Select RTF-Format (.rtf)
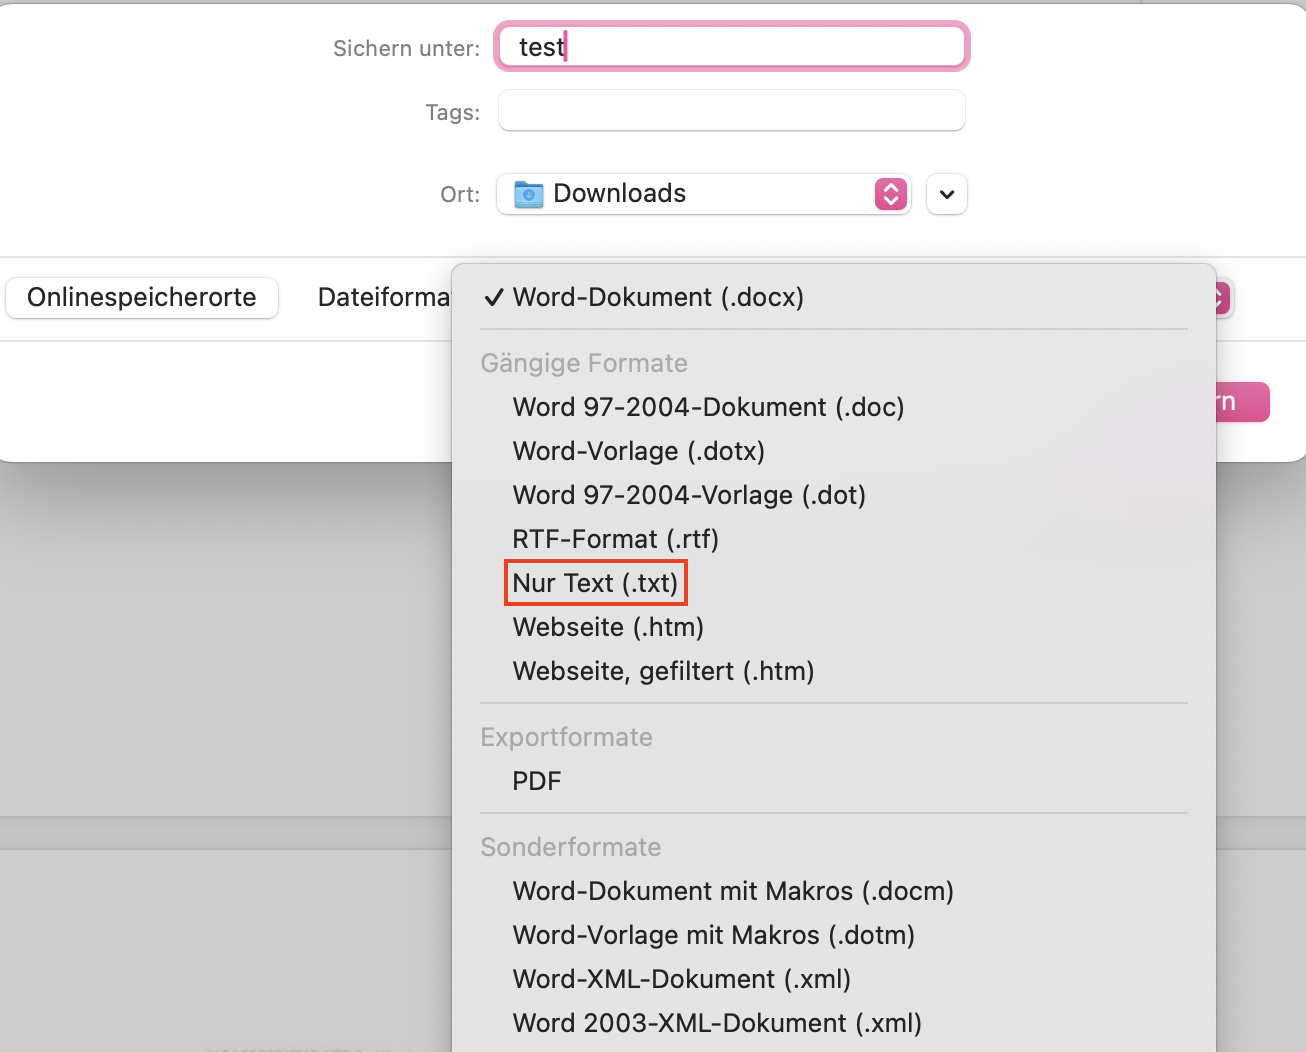1306x1052 pixels. coord(834,539)
